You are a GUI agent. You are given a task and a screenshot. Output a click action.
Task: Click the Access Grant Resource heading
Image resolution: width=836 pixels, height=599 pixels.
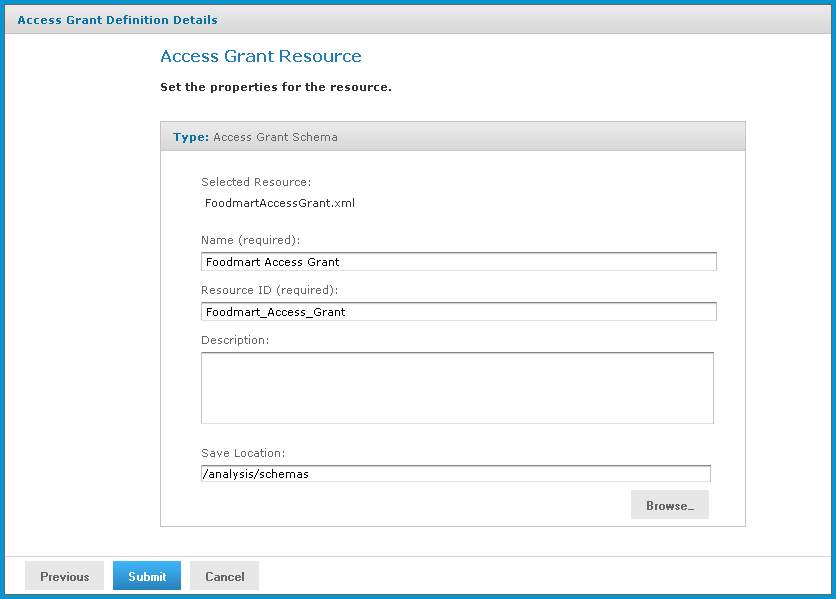[261, 56]
